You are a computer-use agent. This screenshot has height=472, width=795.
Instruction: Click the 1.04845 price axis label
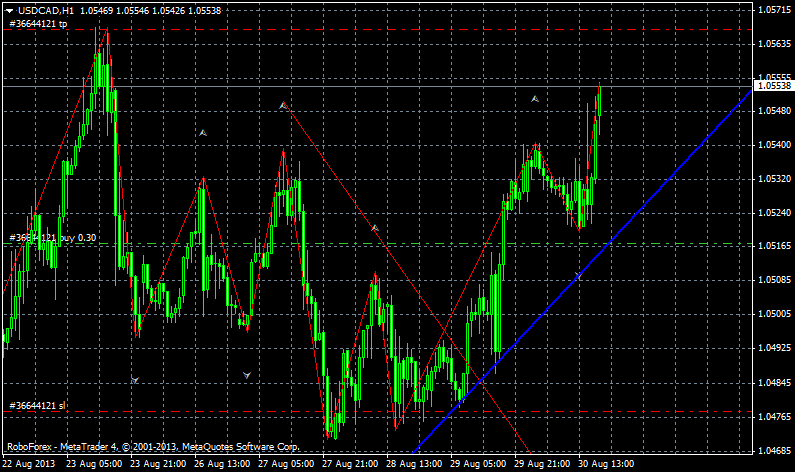(x=774, y=382)
